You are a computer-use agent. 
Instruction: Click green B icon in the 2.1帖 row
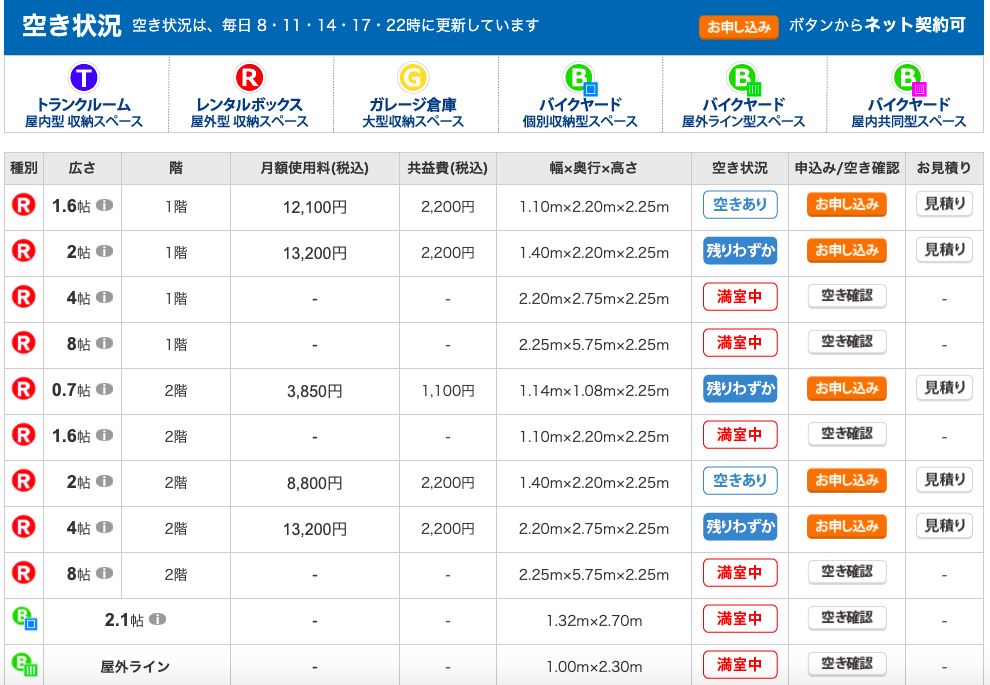23,619
